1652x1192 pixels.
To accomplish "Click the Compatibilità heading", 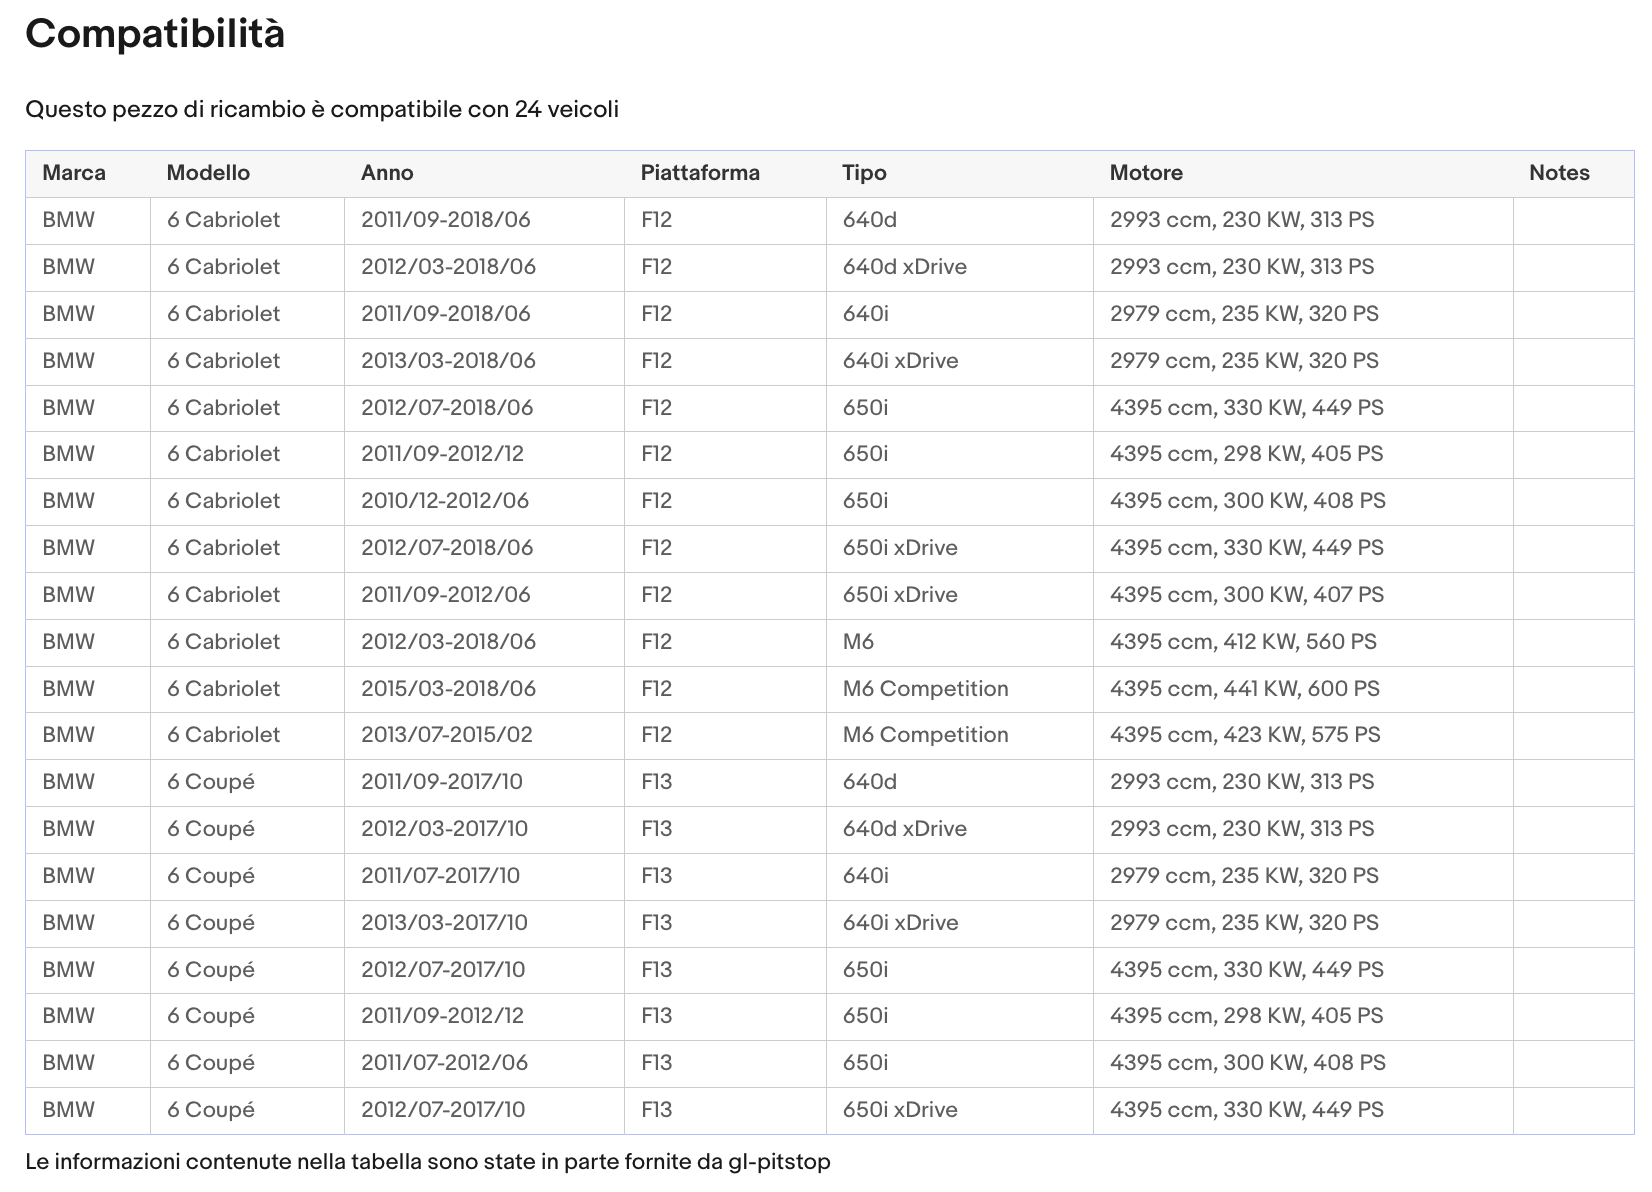I will point(155,34).
